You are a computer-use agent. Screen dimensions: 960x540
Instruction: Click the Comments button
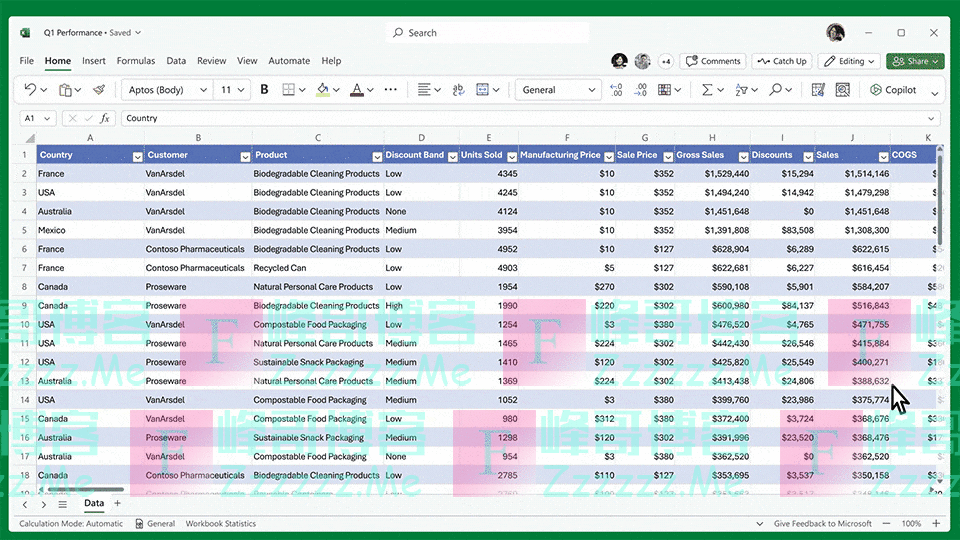(712, 61)
